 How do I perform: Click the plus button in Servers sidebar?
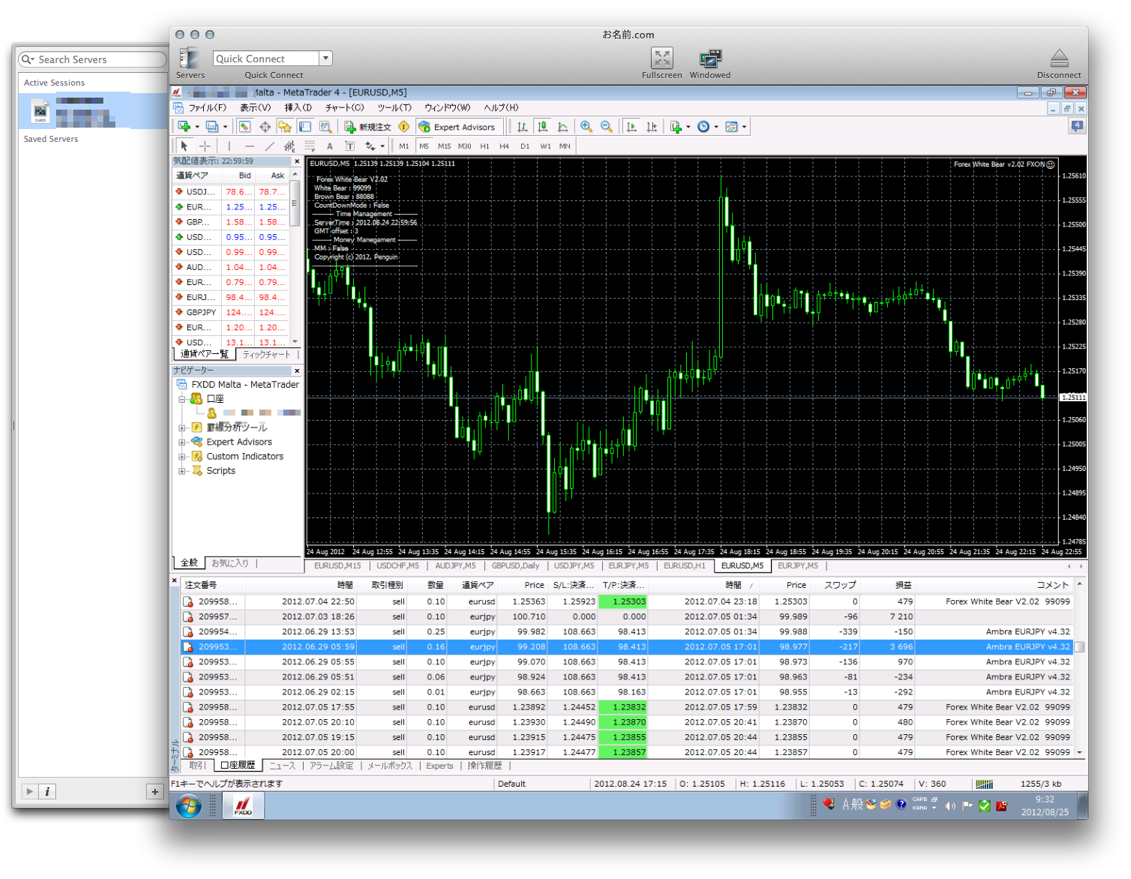coord(154,792)
